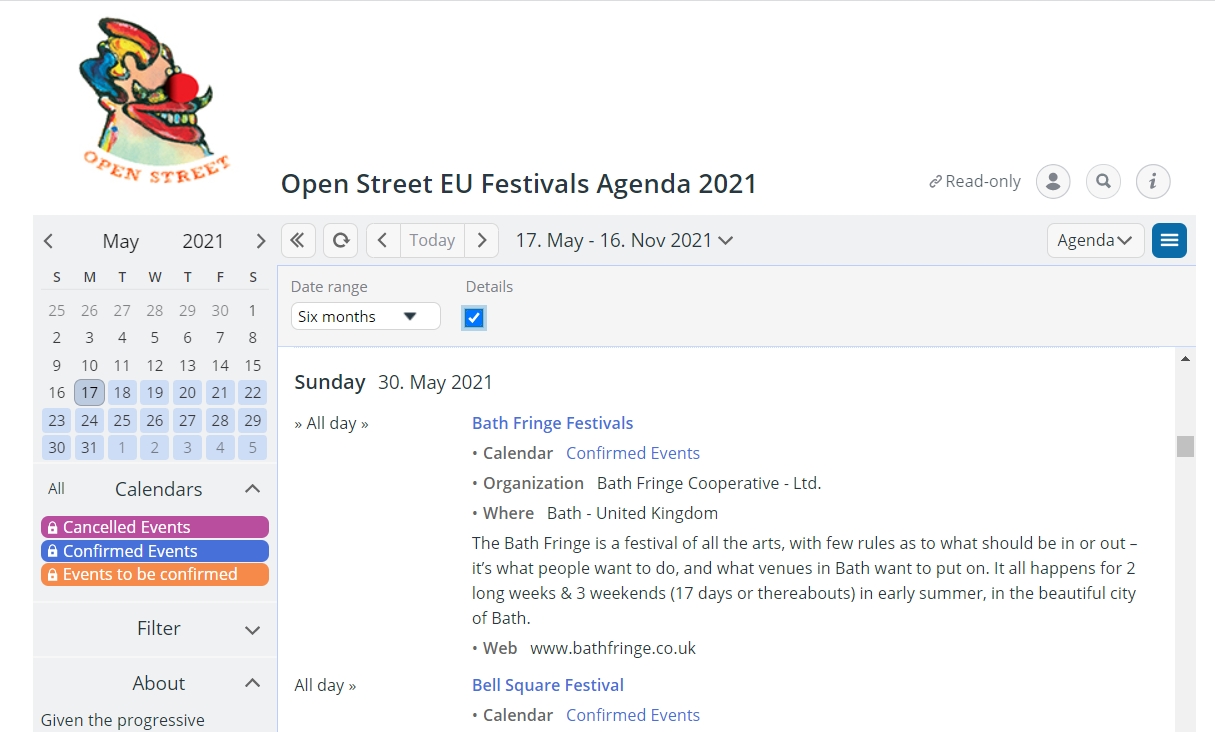
Task: Select day 5 in June overflow row
Action: click(253, 447)
